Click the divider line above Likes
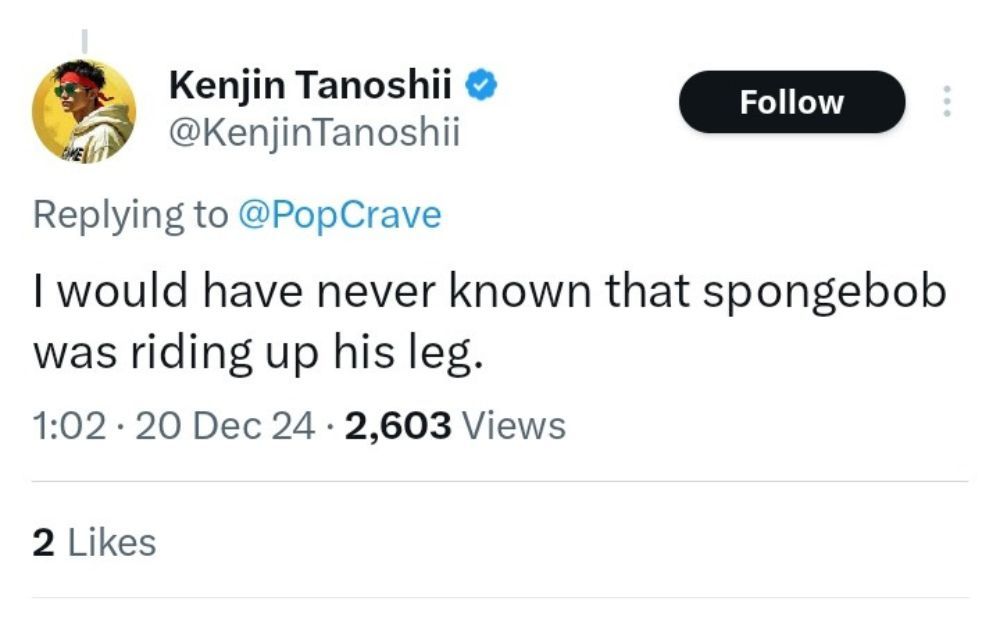 coord(500,482)
